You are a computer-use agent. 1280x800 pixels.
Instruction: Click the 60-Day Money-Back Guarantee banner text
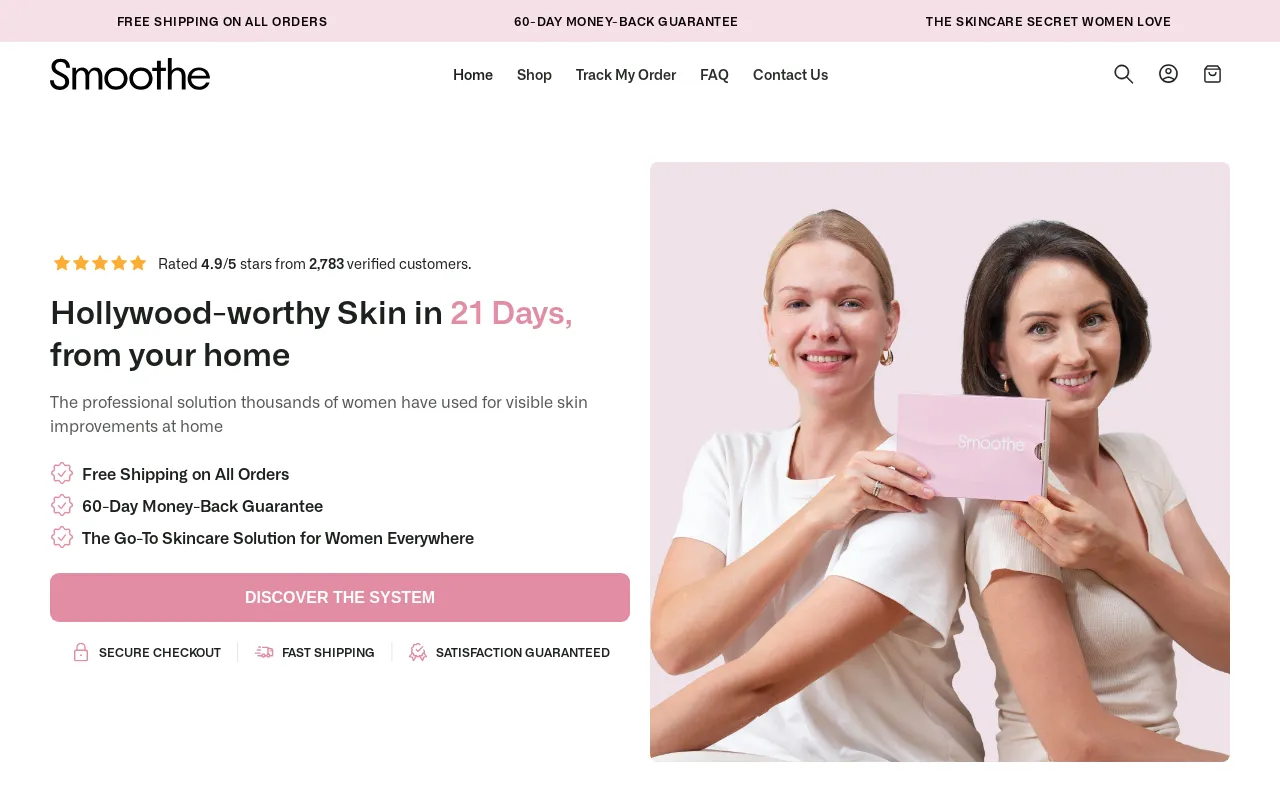tap(626, 21)
